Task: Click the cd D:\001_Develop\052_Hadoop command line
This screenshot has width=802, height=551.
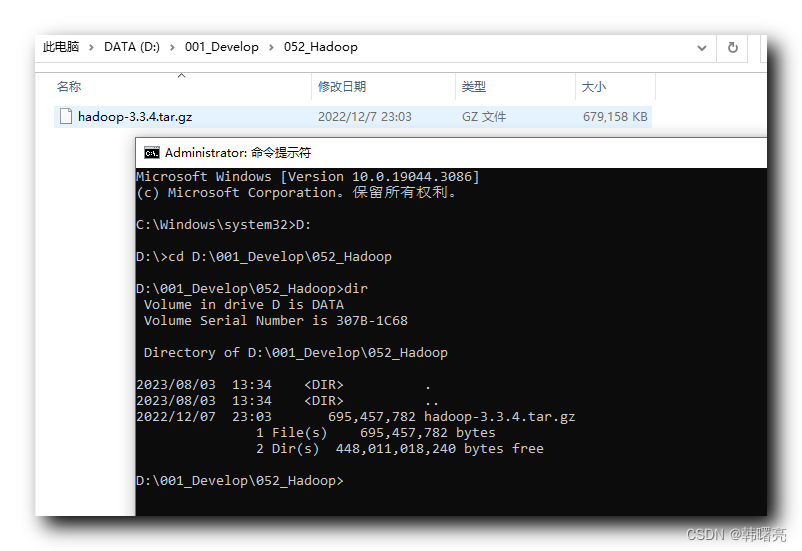Action: tap(264, 257)
